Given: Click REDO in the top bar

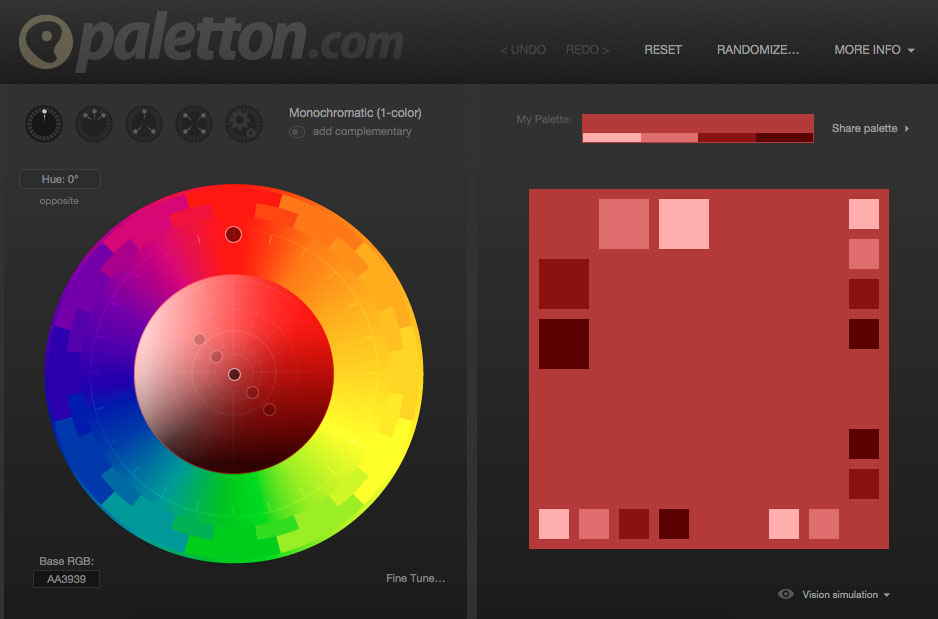Looking at the screenshot, I should 587,50.
